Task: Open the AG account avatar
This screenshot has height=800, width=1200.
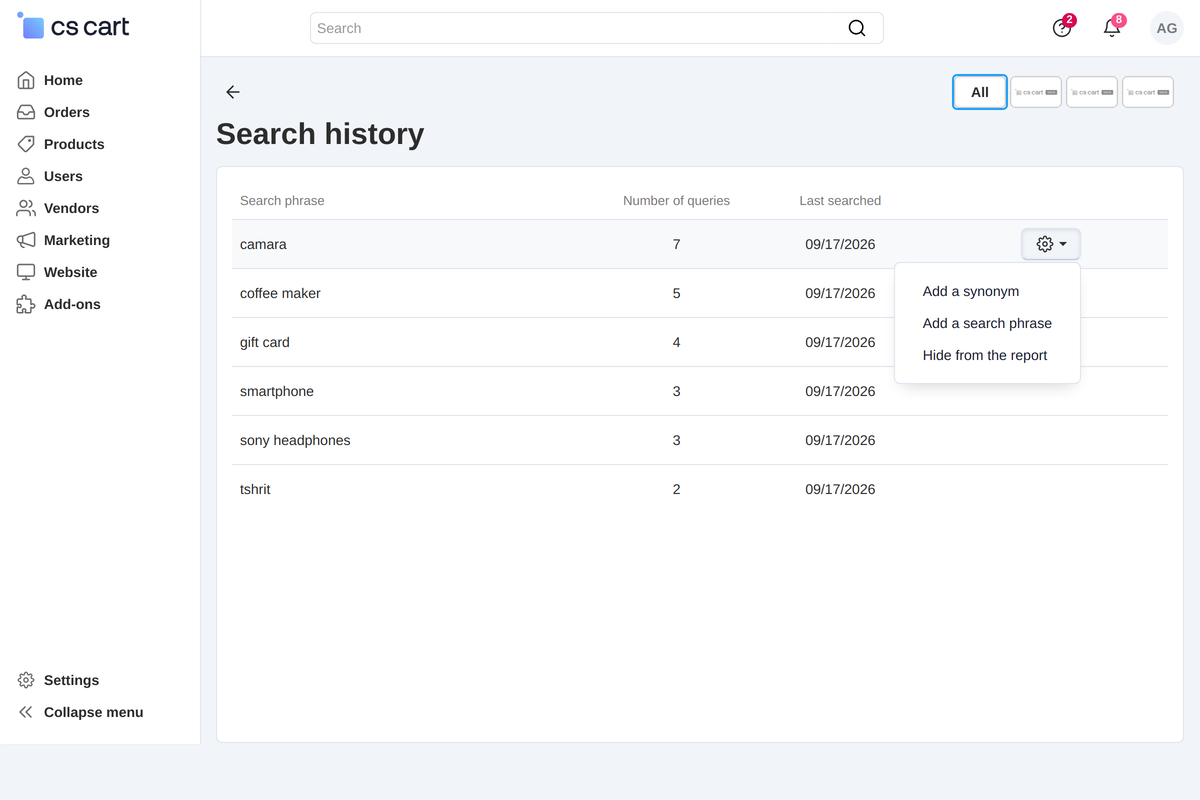Action: point(1167,28)
